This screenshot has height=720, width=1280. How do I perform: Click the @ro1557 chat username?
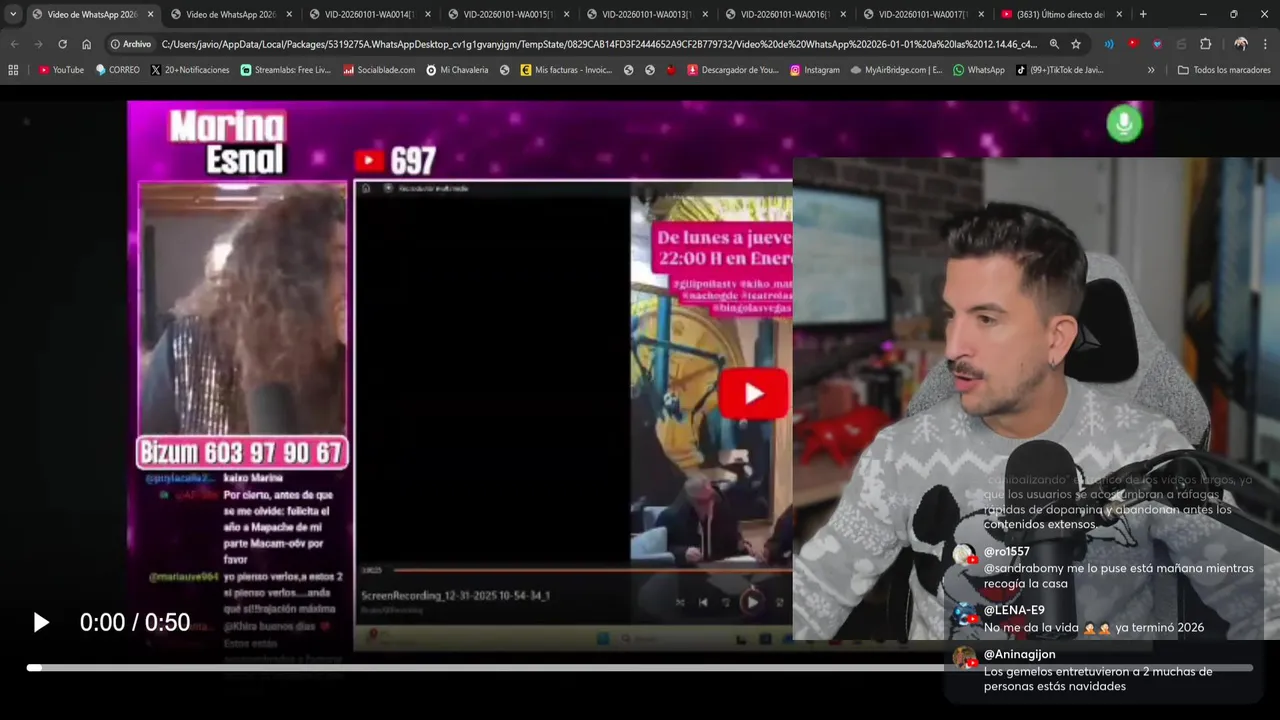point(1006,552)
